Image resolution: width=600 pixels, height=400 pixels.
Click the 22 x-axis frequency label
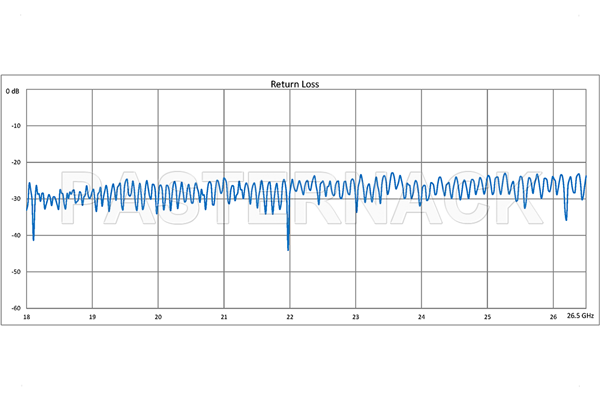point(290,317)
